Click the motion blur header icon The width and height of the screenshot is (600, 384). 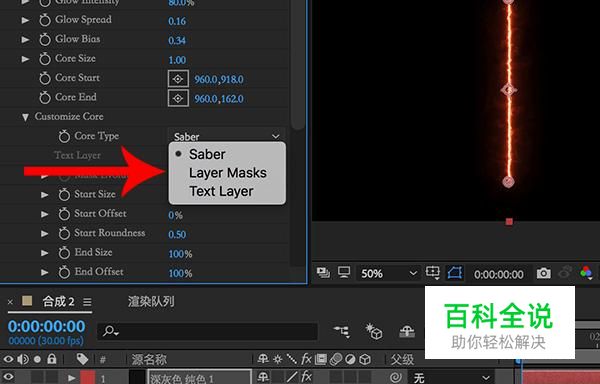(336, 359)
